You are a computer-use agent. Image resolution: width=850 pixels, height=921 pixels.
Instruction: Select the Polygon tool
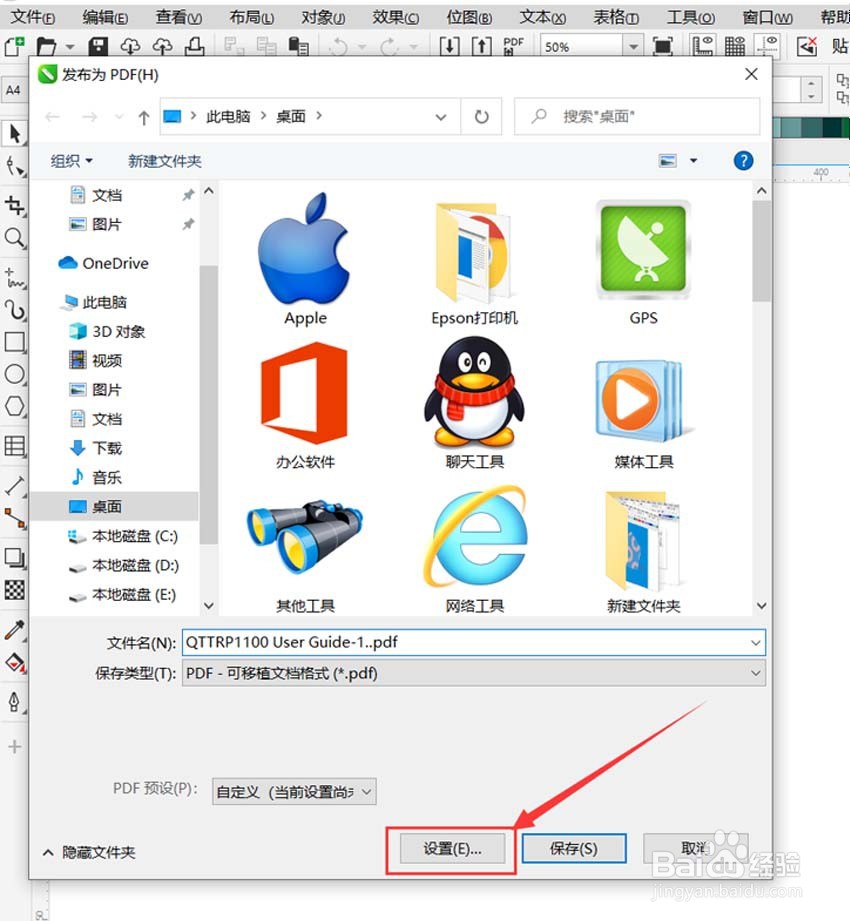point(15,406)
